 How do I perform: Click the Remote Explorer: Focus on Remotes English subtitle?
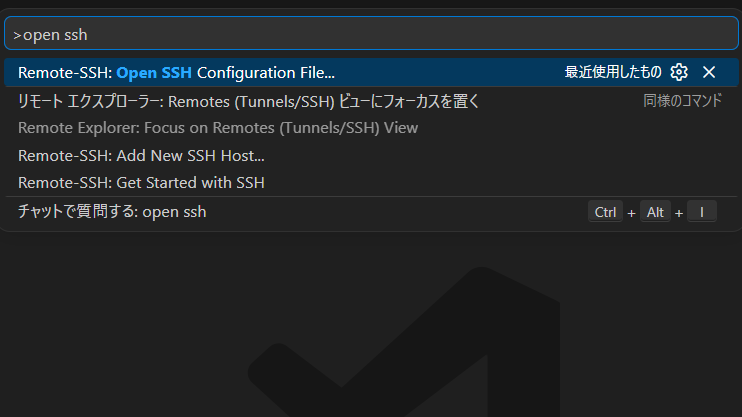(218, 128)
